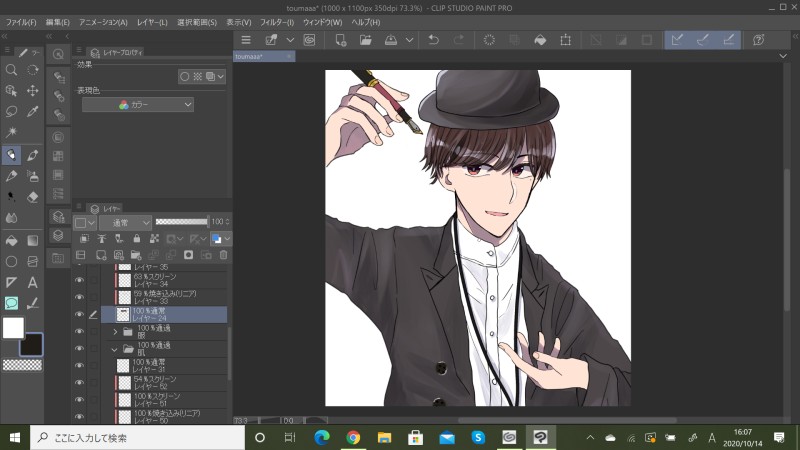Viewport: 800px width, 450px height.
Task: Open the 通常 blending mode dropdown
Action: (x=126, y=222)
